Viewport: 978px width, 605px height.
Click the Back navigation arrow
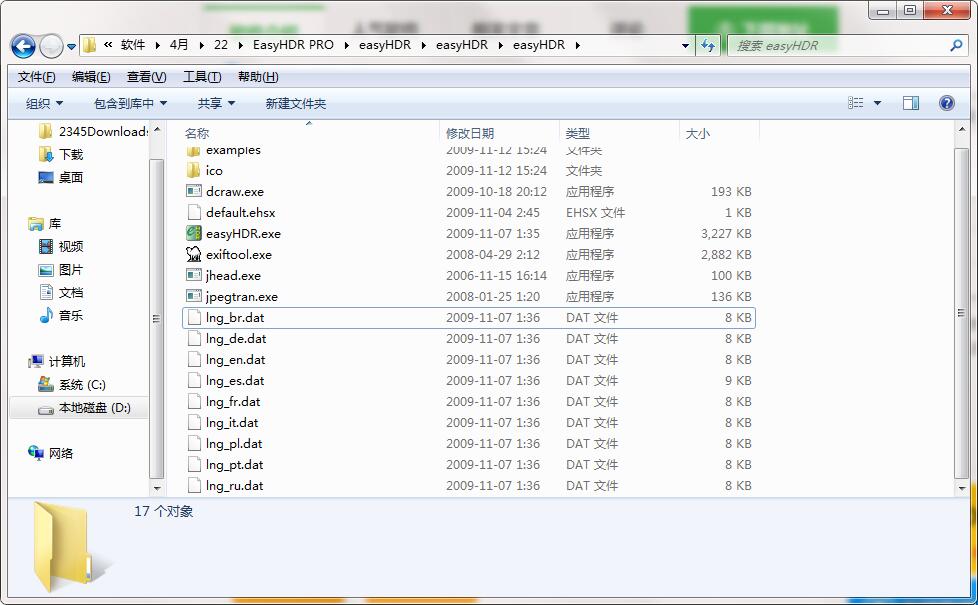[x=23, y=46]
